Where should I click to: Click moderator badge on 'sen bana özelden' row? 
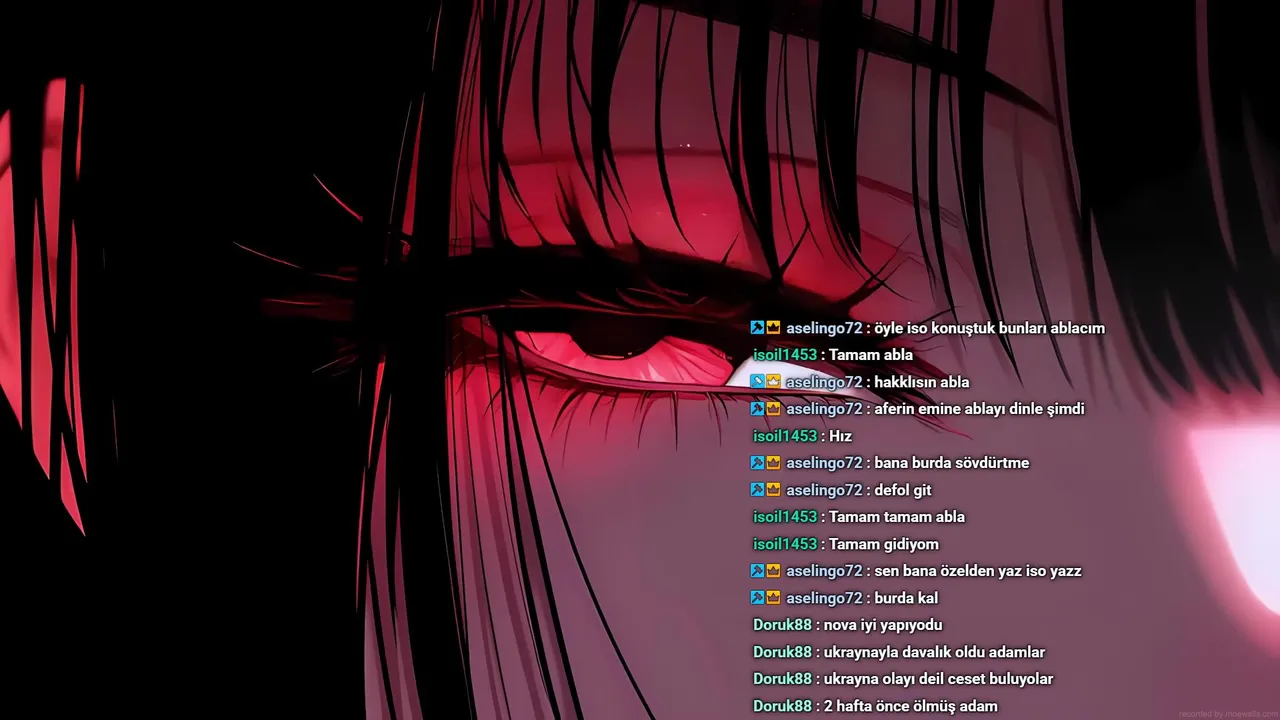point(757,570)
